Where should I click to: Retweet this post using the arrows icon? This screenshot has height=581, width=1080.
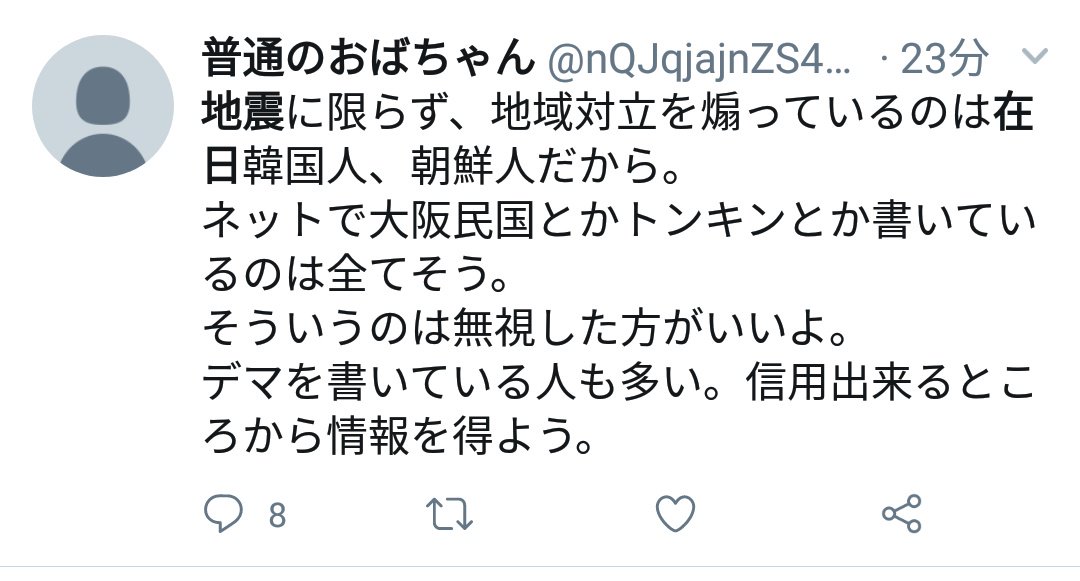point(449,514)
